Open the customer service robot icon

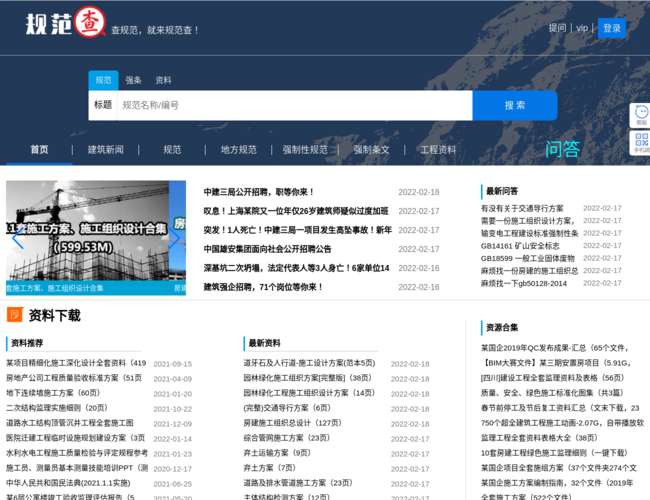641,114
